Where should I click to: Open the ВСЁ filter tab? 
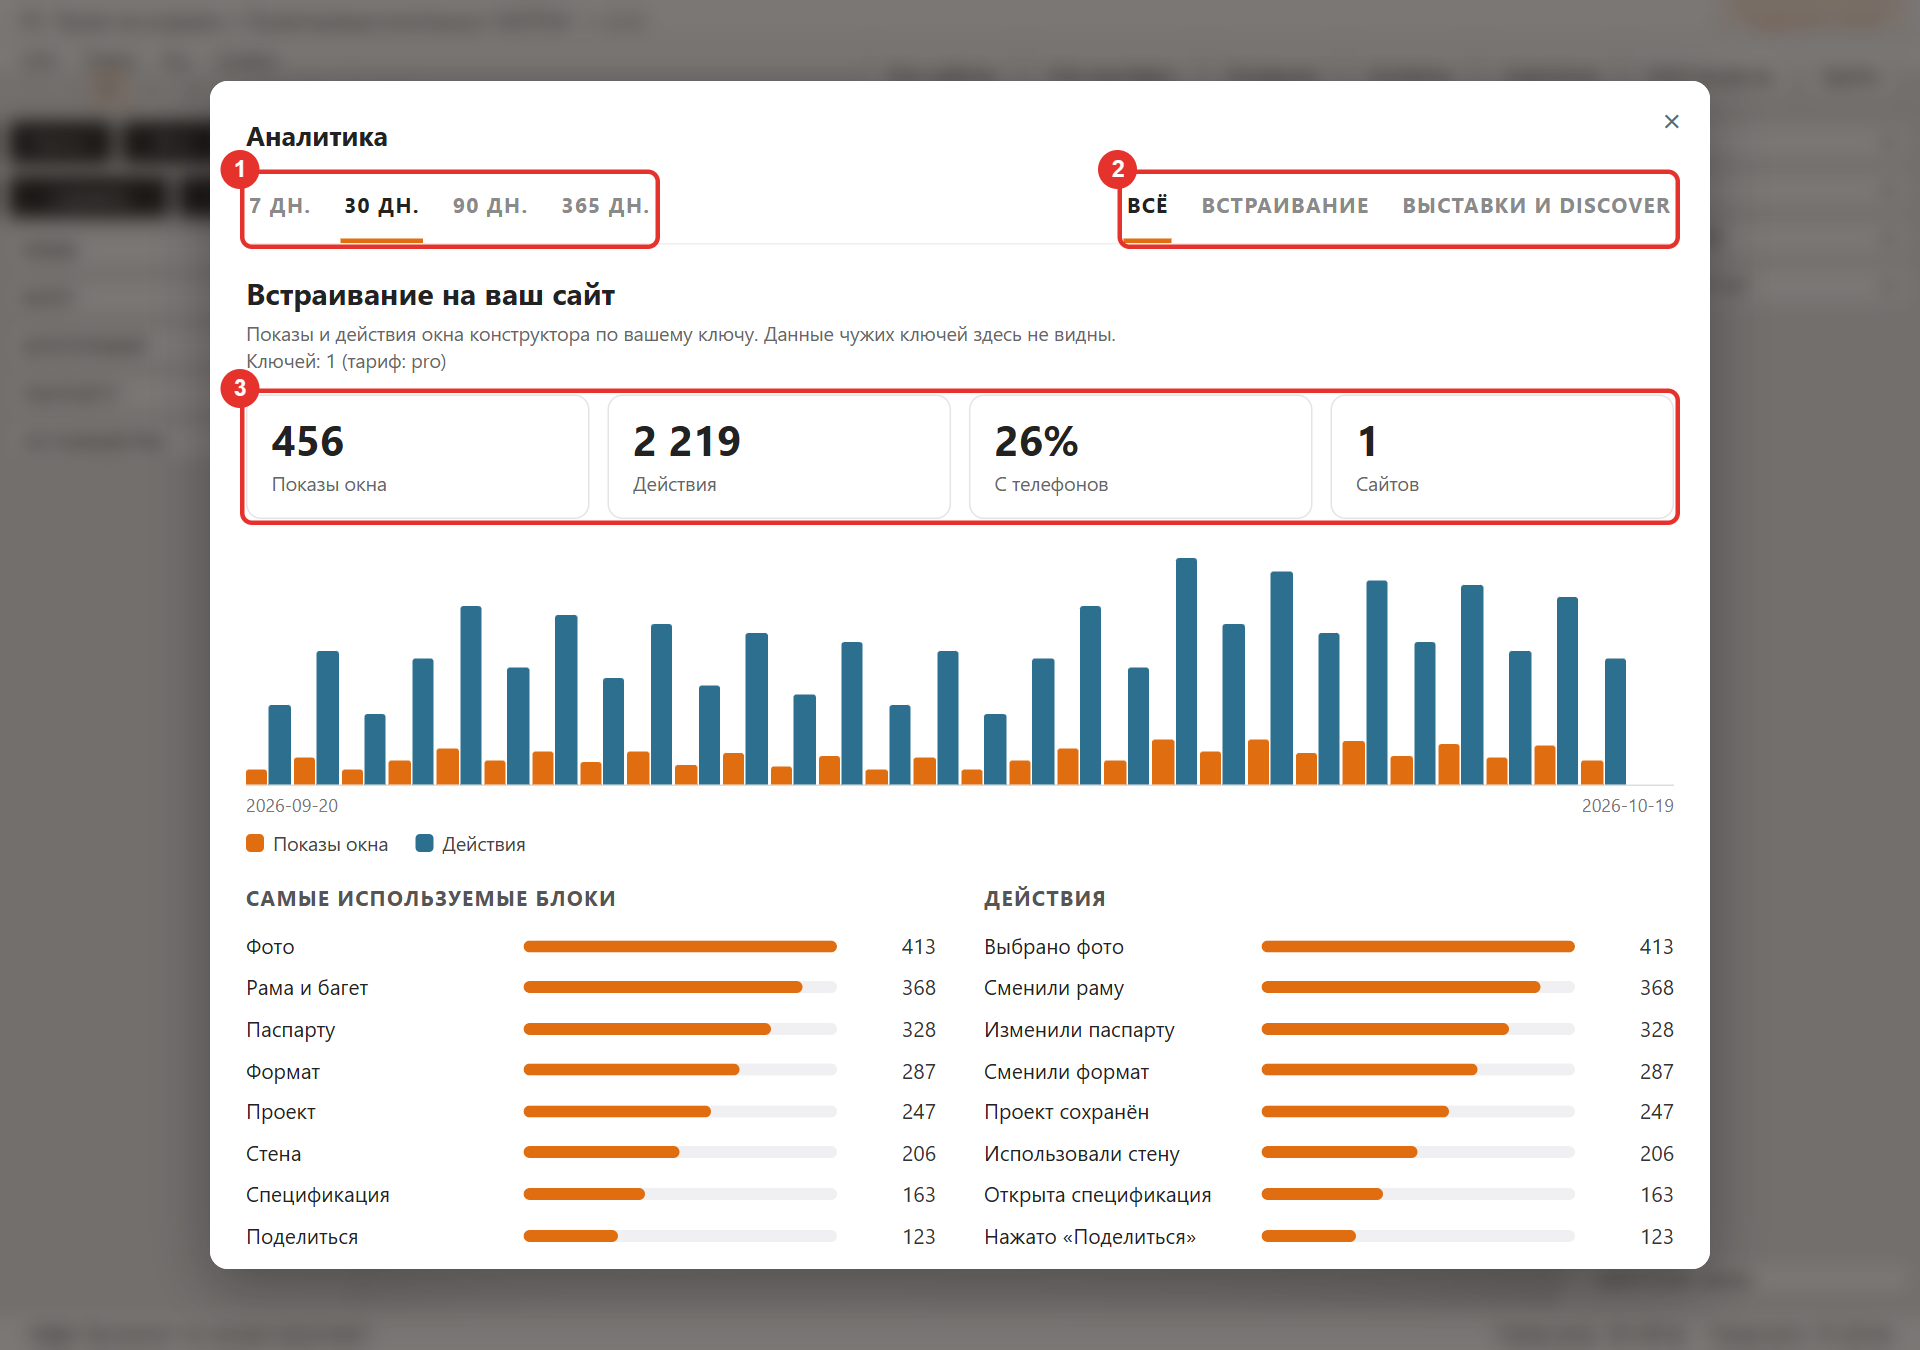(x=1147, y=206)
